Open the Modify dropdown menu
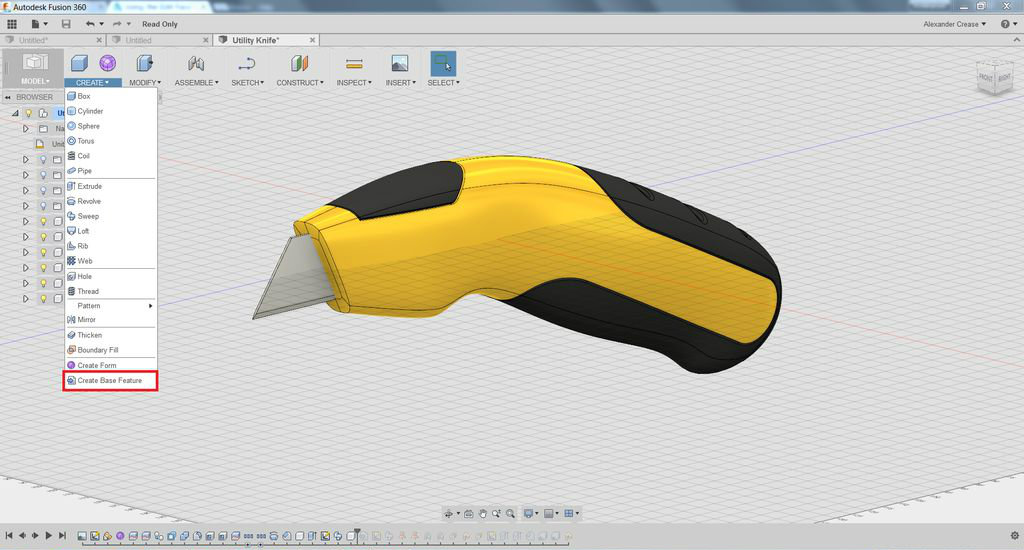The height and width of the screenshot is (550, 1024). pyautogui.click(x=145, y=83)
